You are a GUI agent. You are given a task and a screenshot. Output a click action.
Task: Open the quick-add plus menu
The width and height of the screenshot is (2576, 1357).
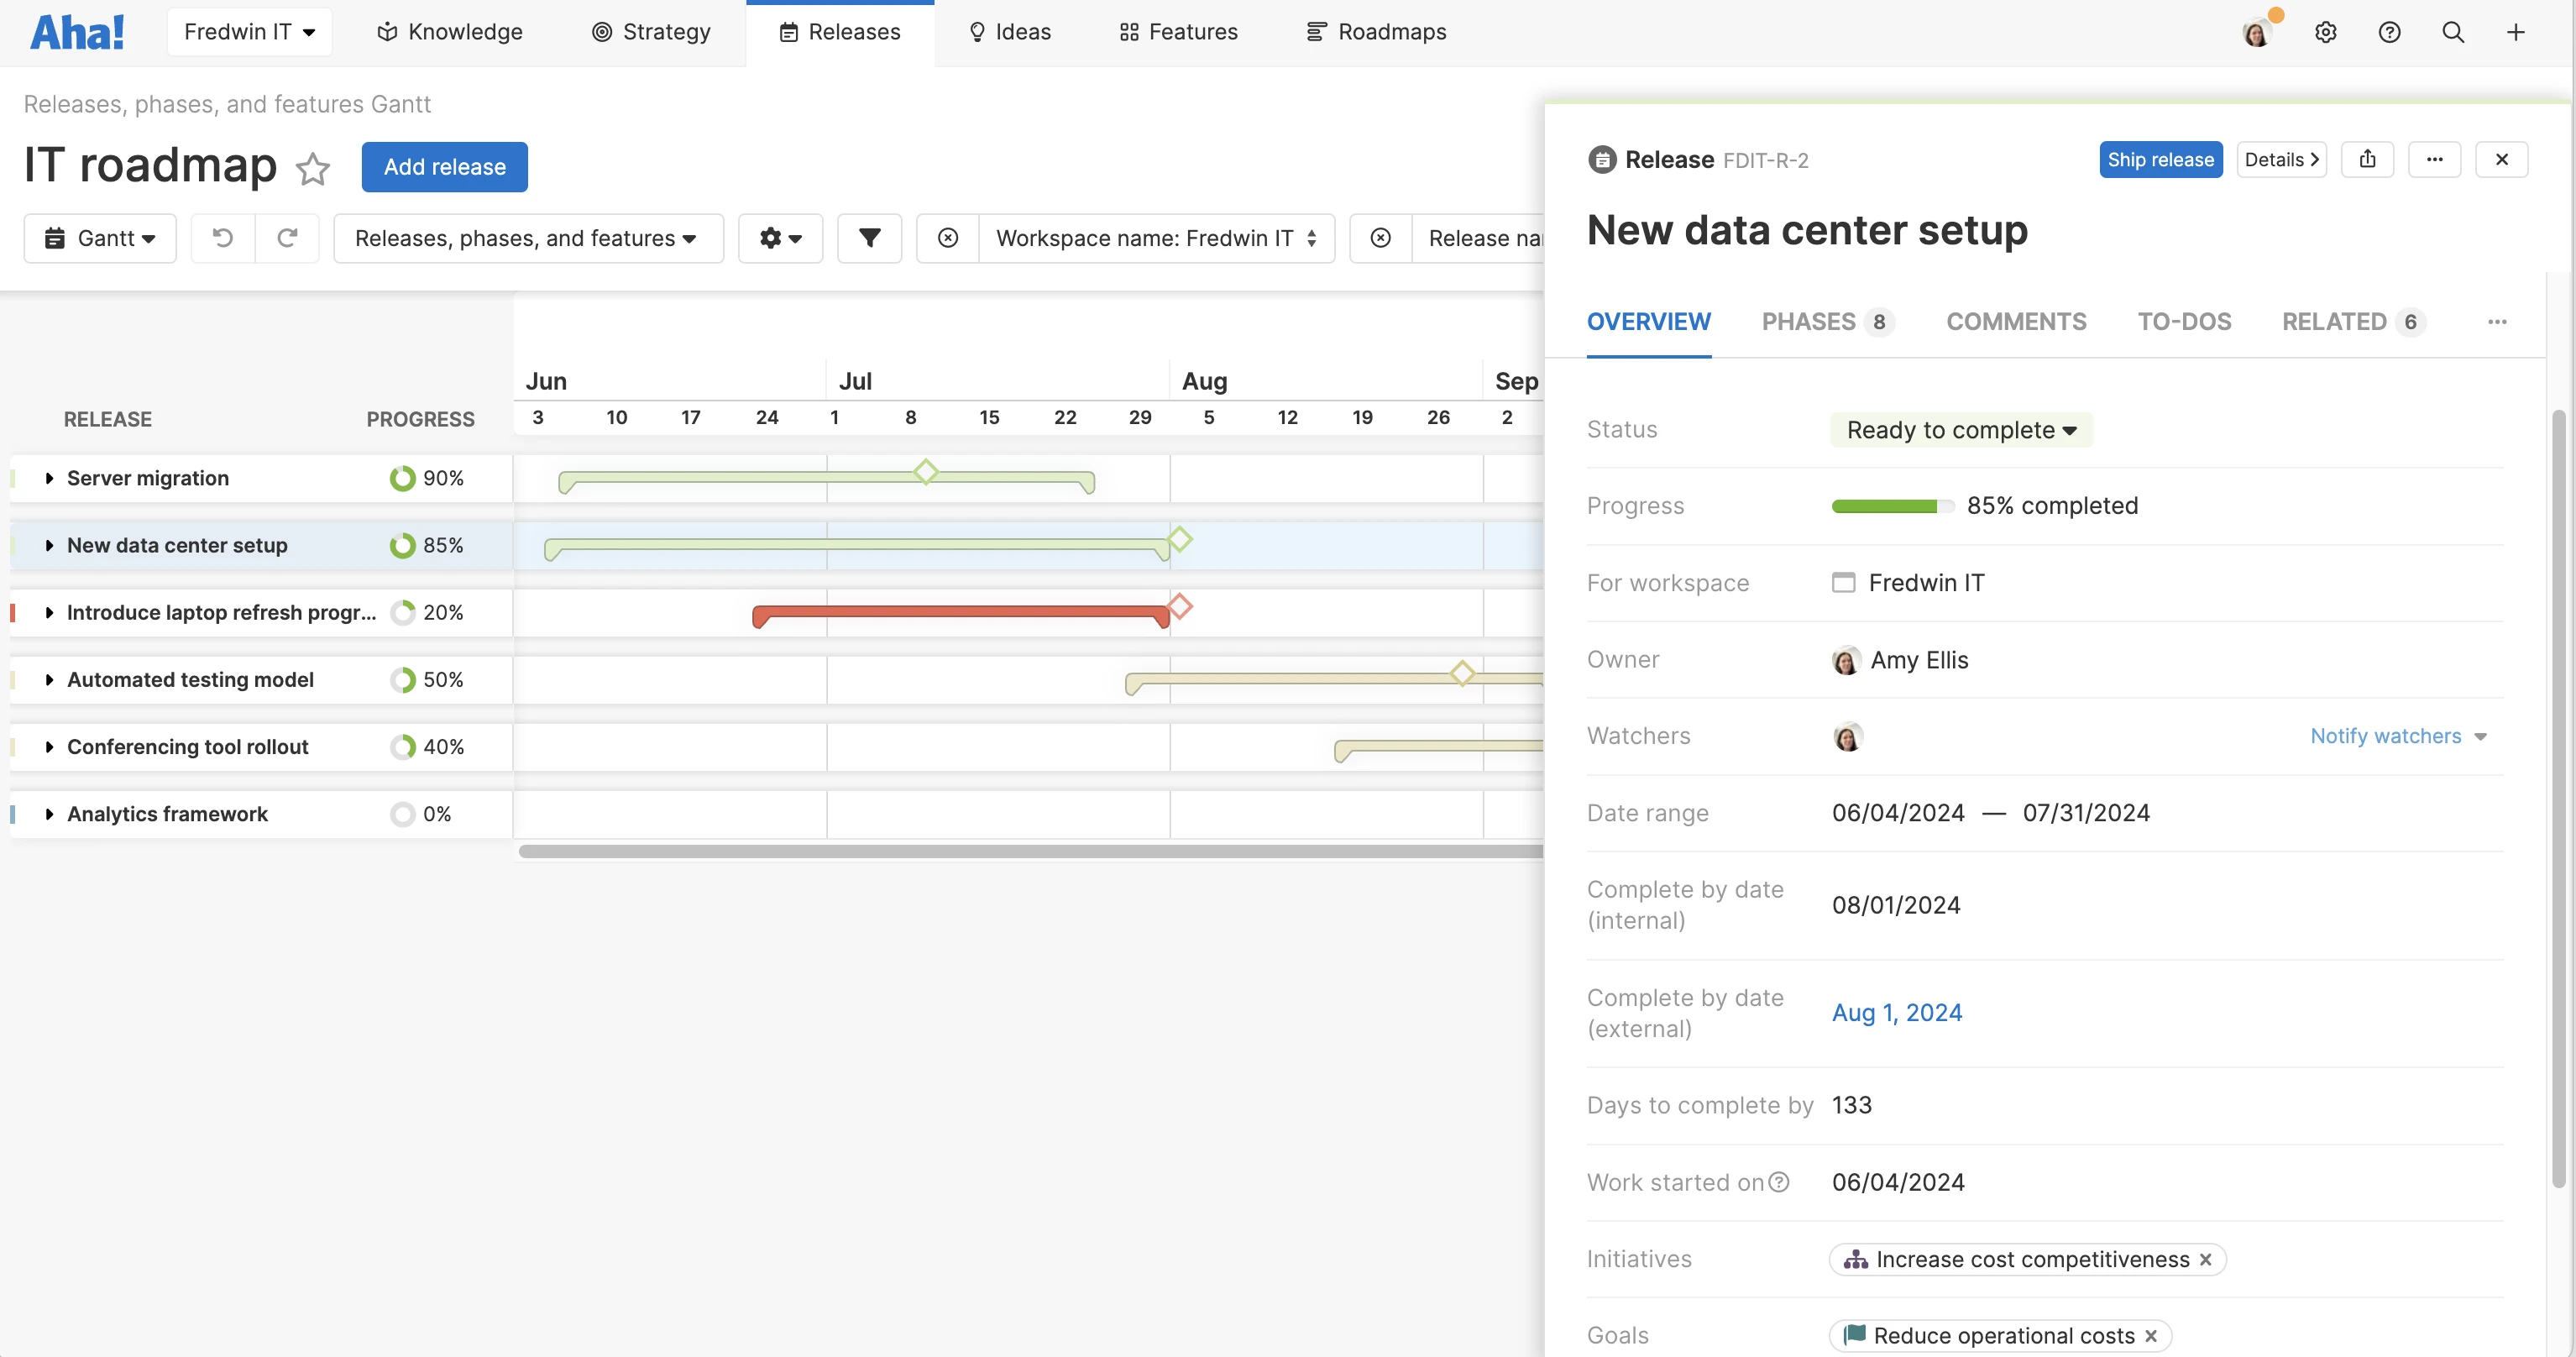point(2516,31)
